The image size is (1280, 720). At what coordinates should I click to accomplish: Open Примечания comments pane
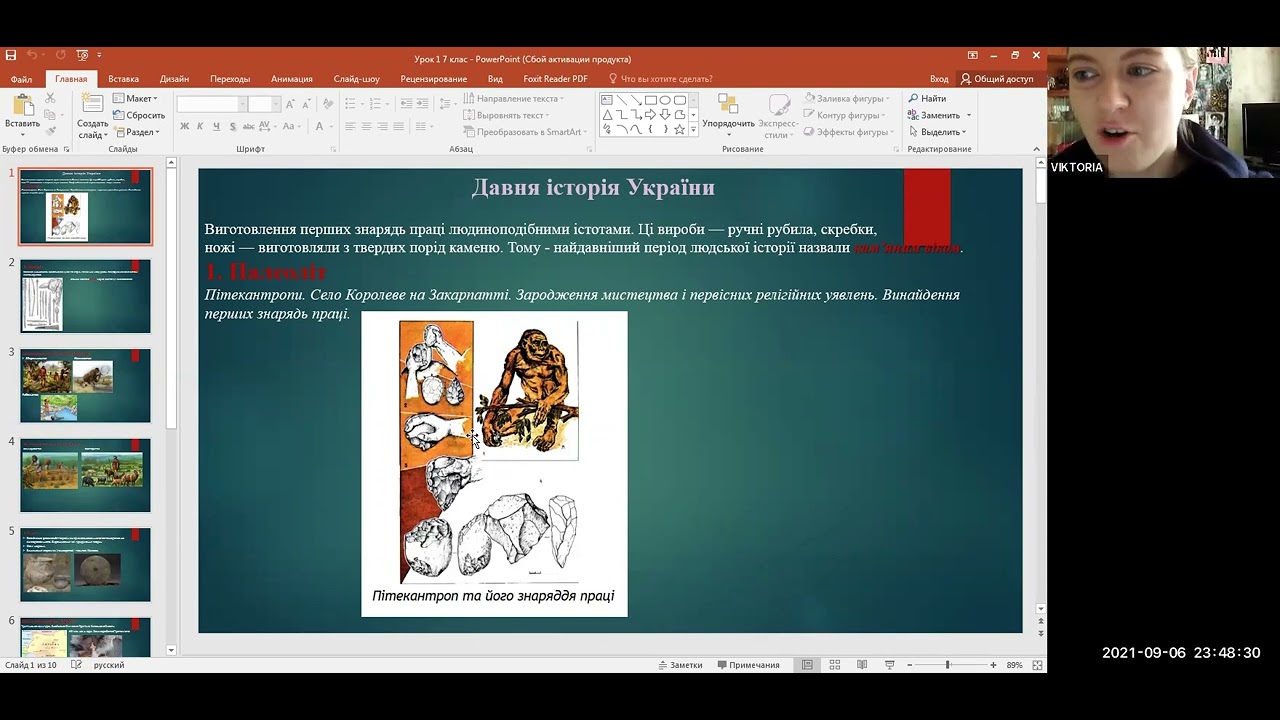point(748,665)
